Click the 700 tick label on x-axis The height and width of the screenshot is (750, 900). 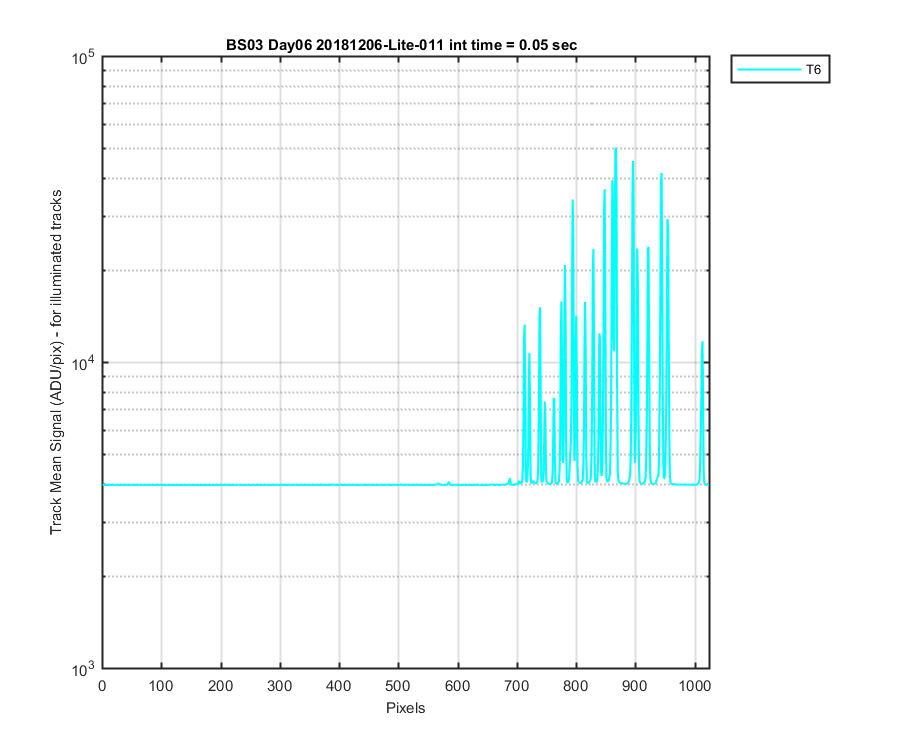(517, 686)
